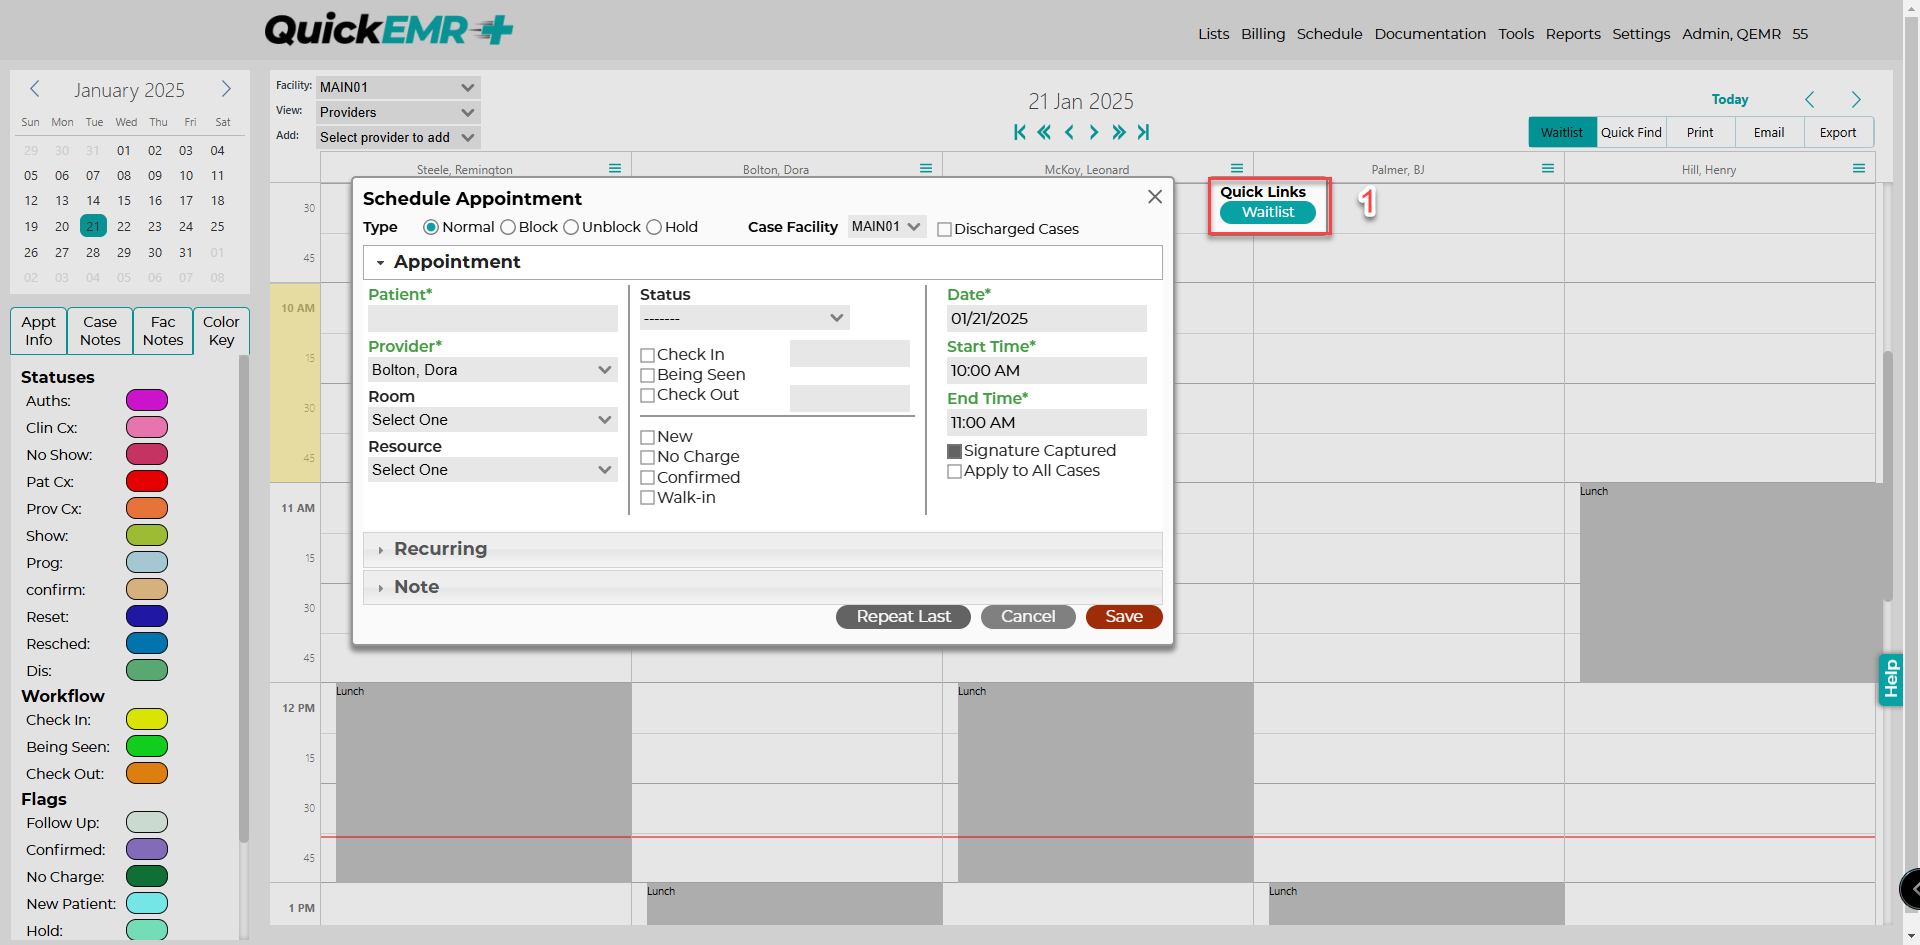Click single-right next day arrow under date
Screen dimensions: 1920x945
pyautogui.click(x=1093, y=132)
